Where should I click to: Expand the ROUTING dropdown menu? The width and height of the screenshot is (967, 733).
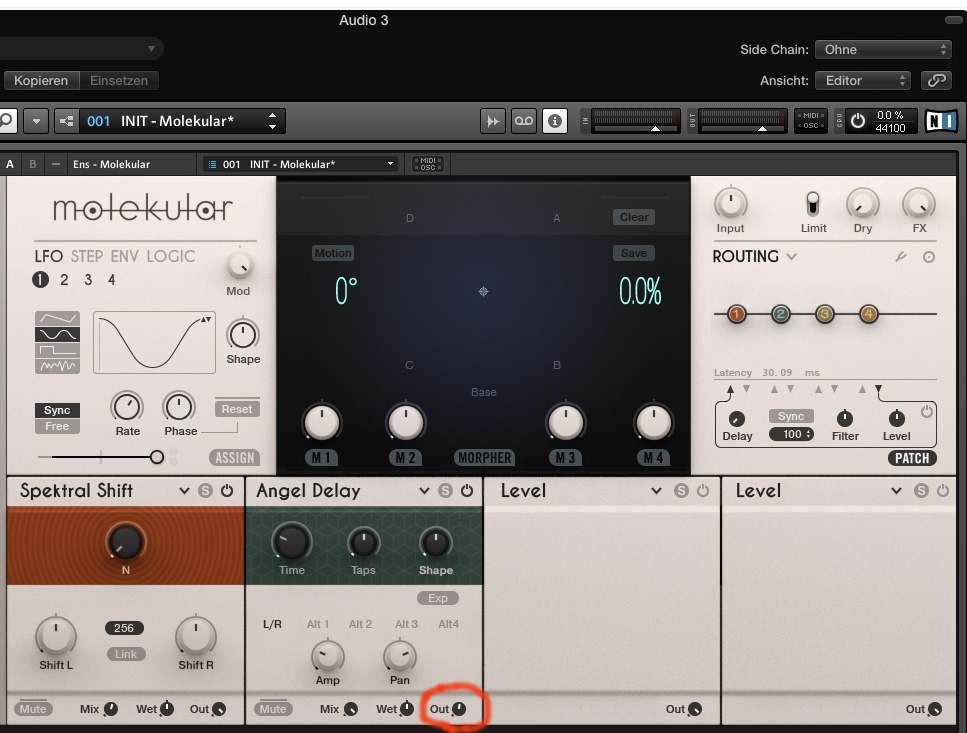792,257
